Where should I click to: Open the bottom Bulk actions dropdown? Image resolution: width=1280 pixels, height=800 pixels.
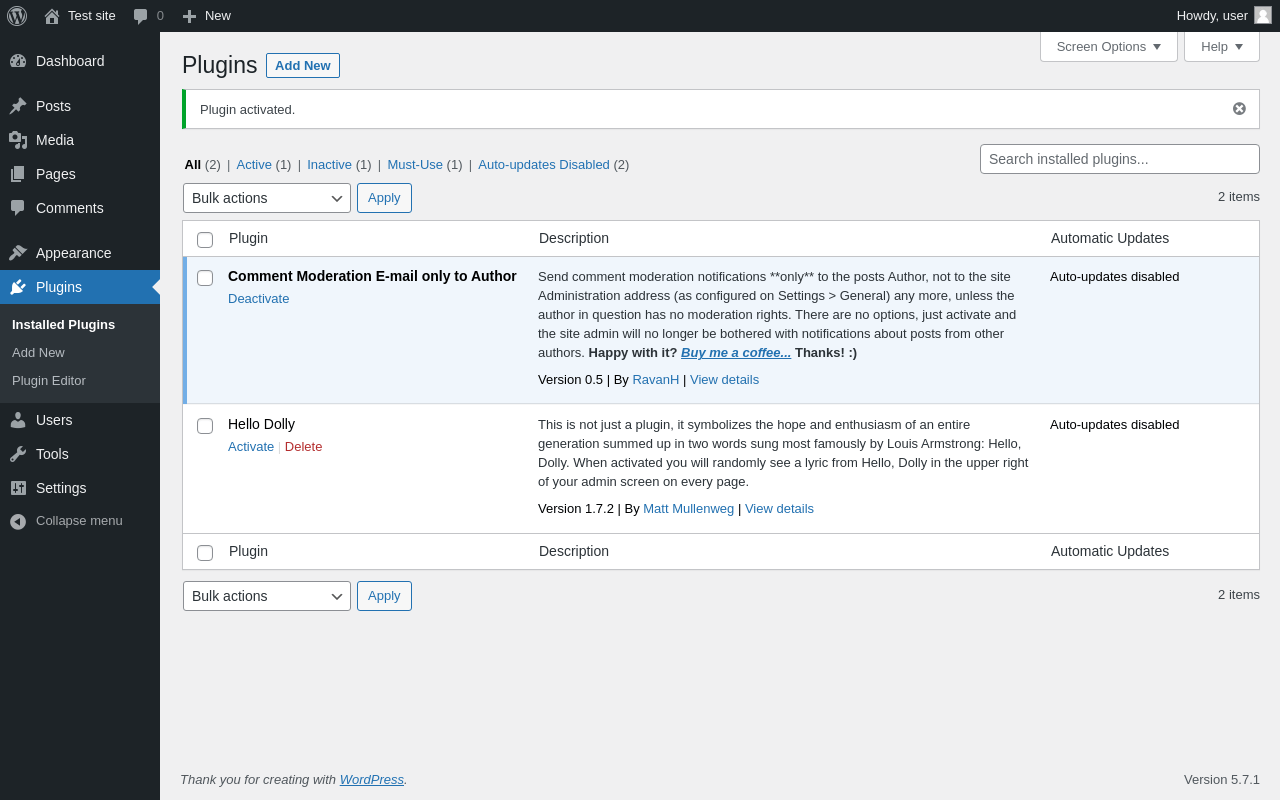click(x=267, y=596)
